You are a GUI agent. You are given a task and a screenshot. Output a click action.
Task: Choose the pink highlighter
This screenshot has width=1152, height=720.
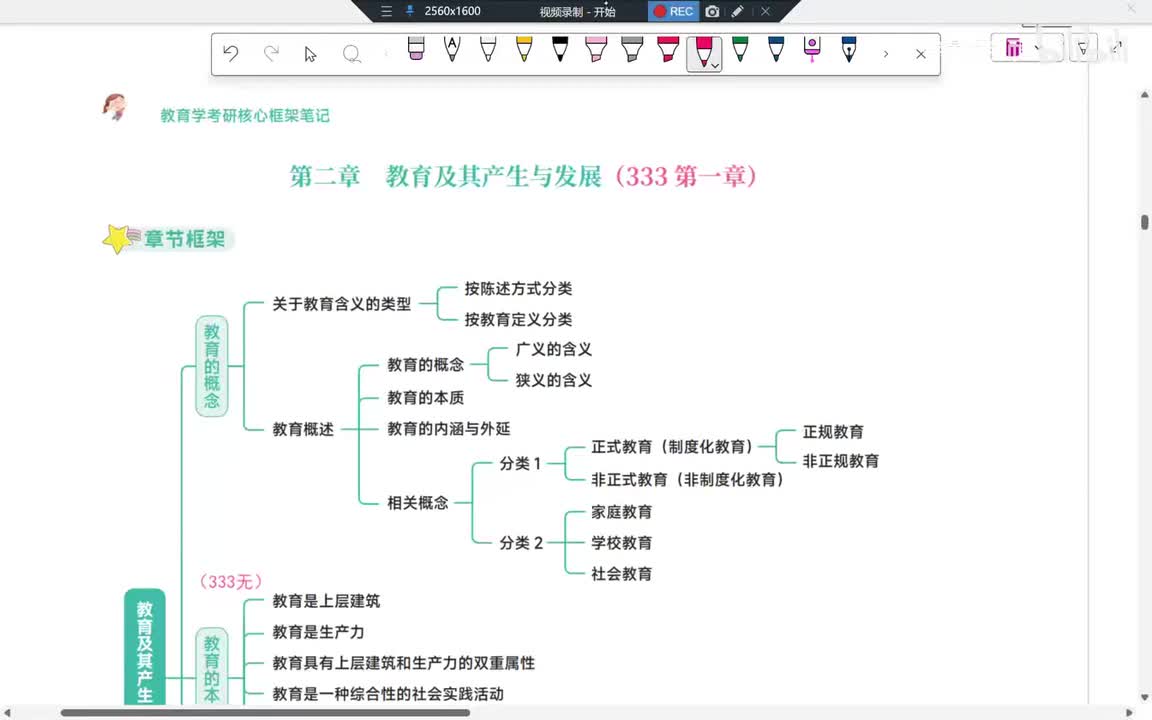pos(596,49)
